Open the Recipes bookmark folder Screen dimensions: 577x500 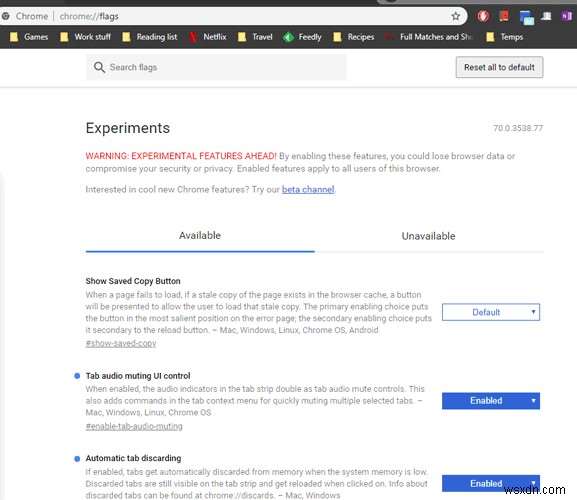point(354,37)
